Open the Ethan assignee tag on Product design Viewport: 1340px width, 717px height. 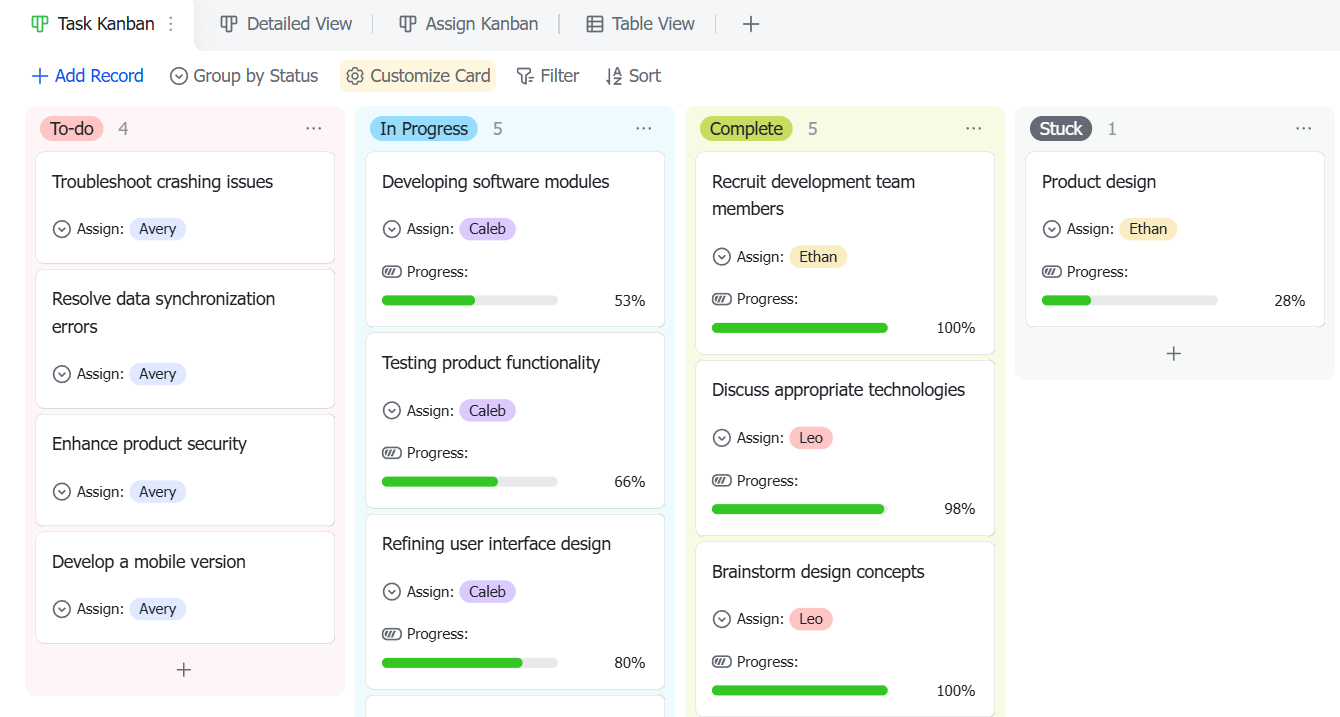[1148, 229]
